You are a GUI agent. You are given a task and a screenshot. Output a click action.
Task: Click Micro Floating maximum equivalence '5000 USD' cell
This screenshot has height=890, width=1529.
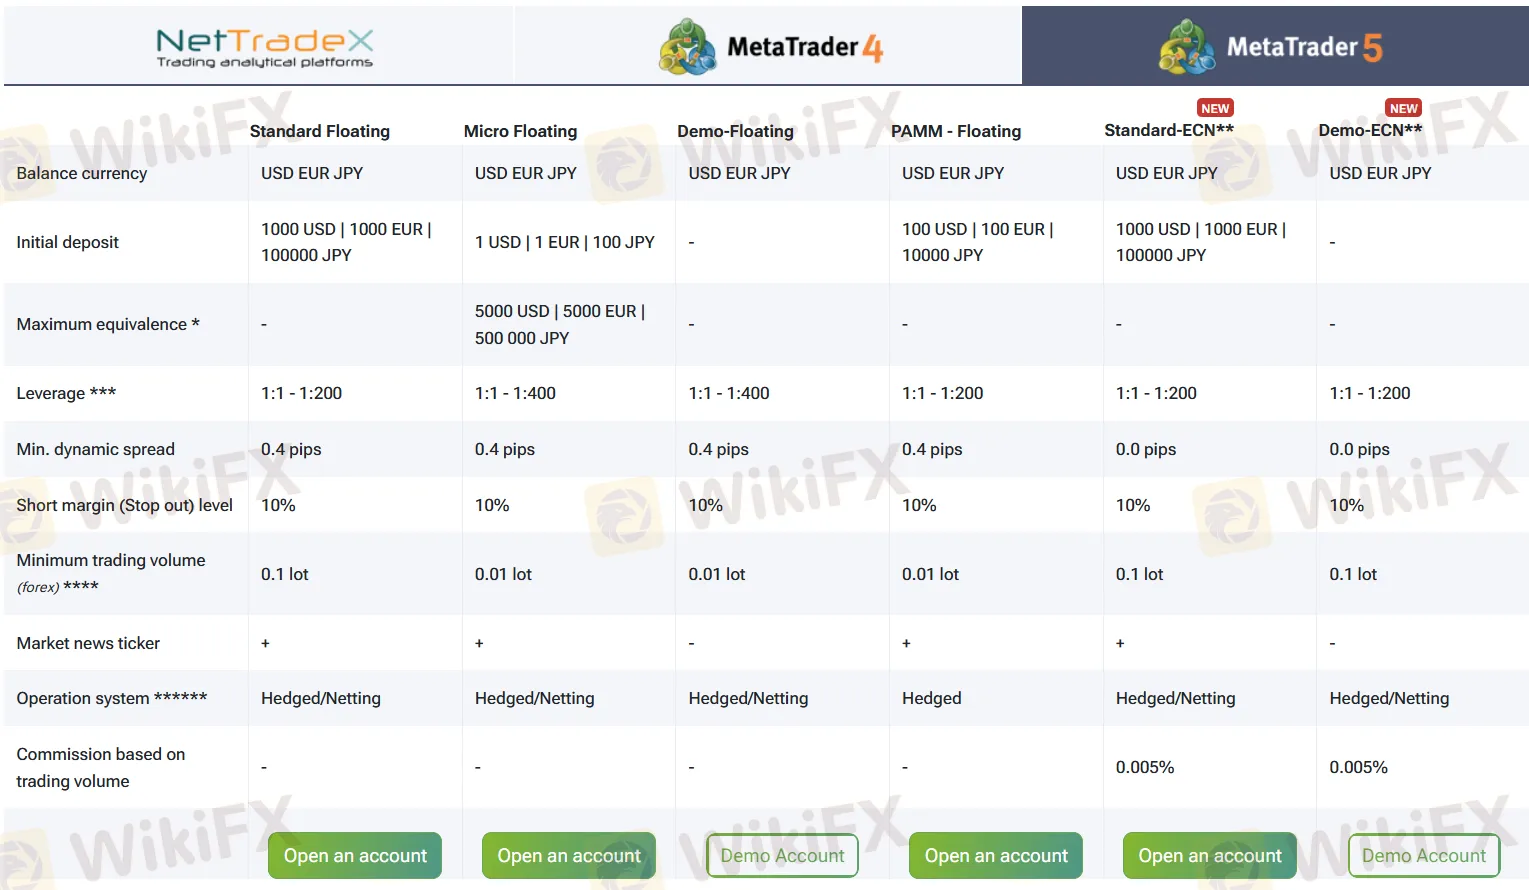pos(560,324)
